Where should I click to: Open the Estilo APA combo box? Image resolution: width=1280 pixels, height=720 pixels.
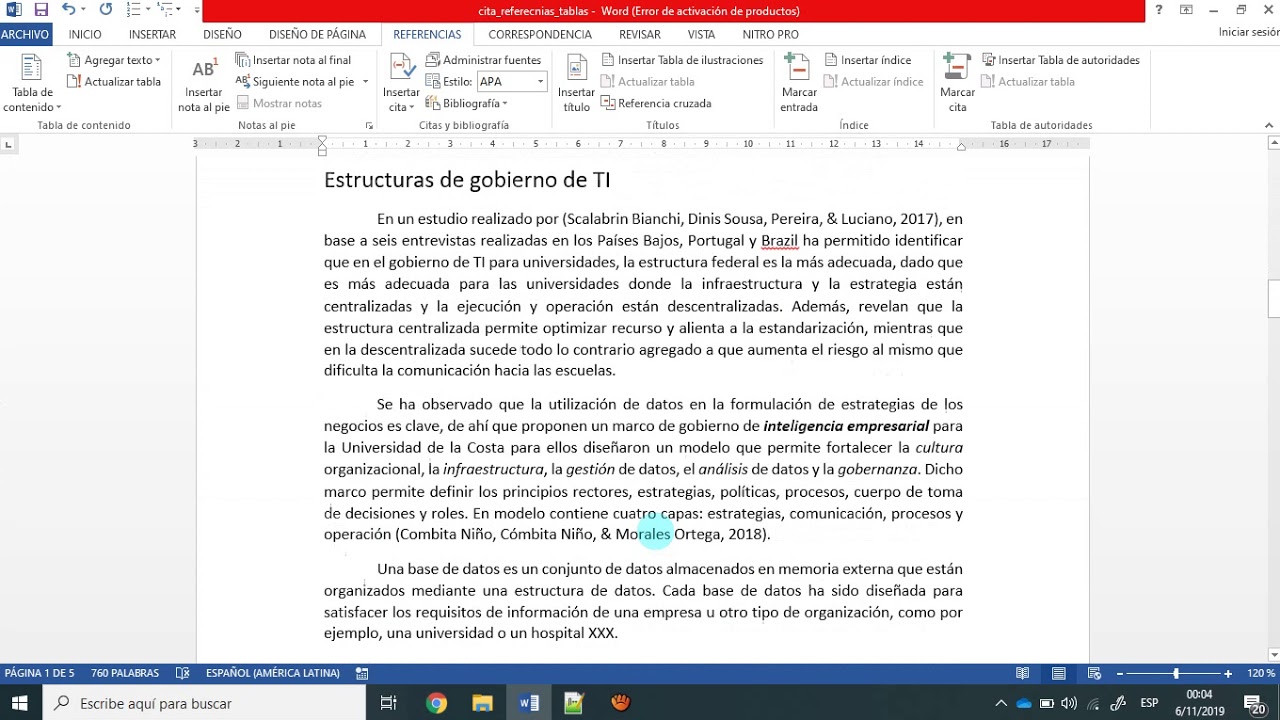tap(511, 82)
